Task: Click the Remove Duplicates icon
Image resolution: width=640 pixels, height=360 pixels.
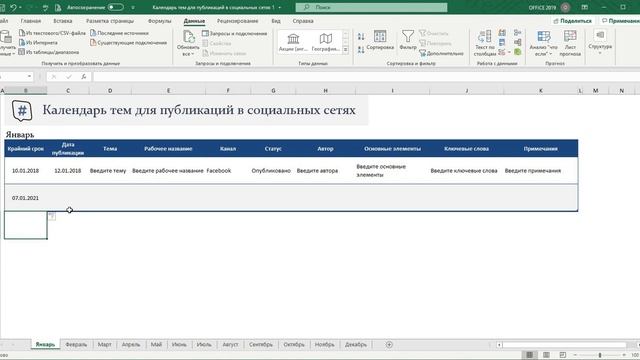Action: coord(502,42)
